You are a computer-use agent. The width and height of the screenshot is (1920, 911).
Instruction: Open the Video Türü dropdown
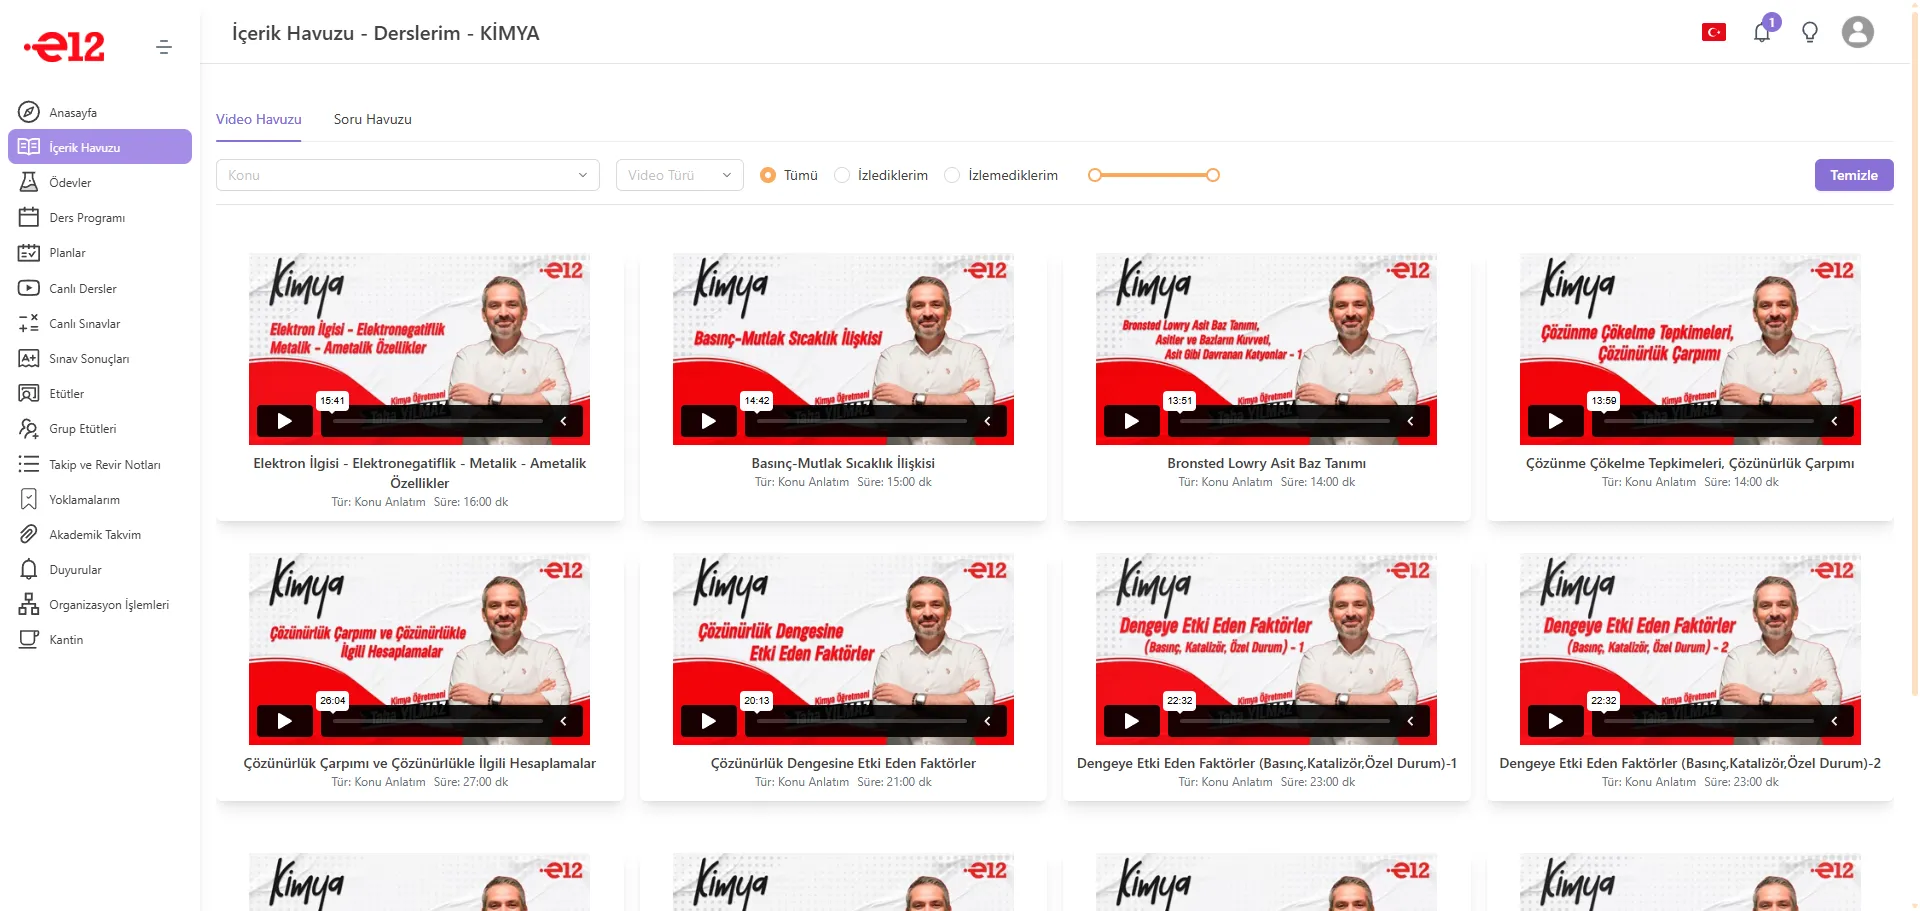[x=679, y=176]
